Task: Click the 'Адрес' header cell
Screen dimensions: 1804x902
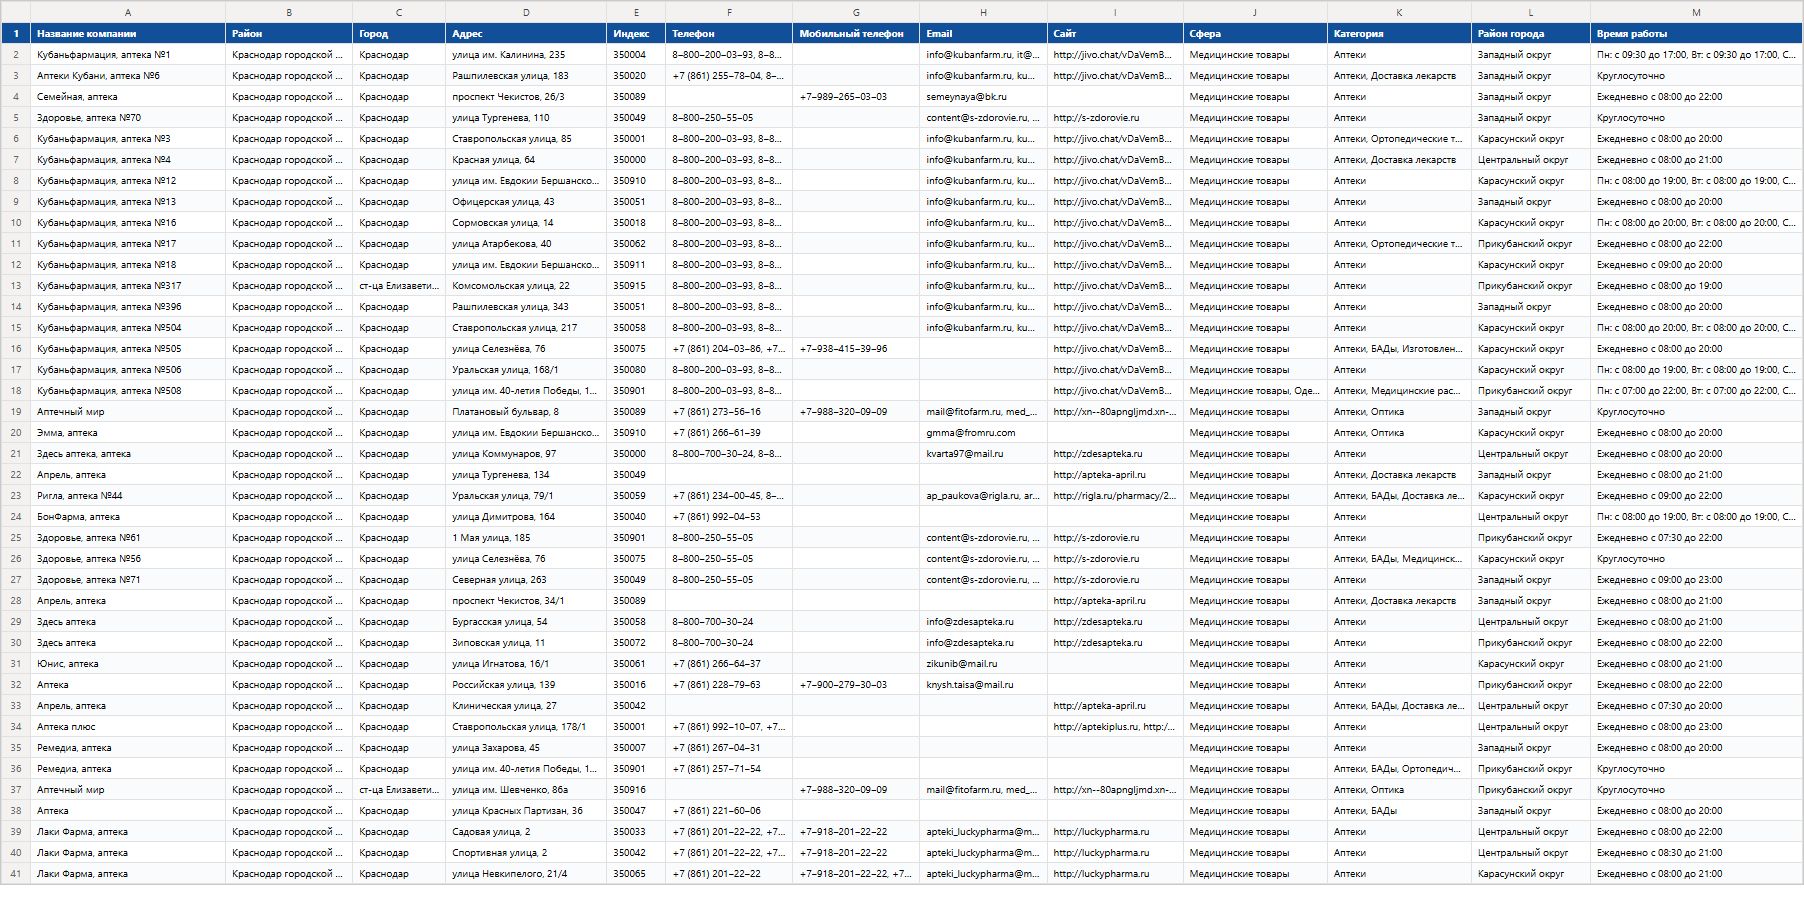Action: coord(526,34)
